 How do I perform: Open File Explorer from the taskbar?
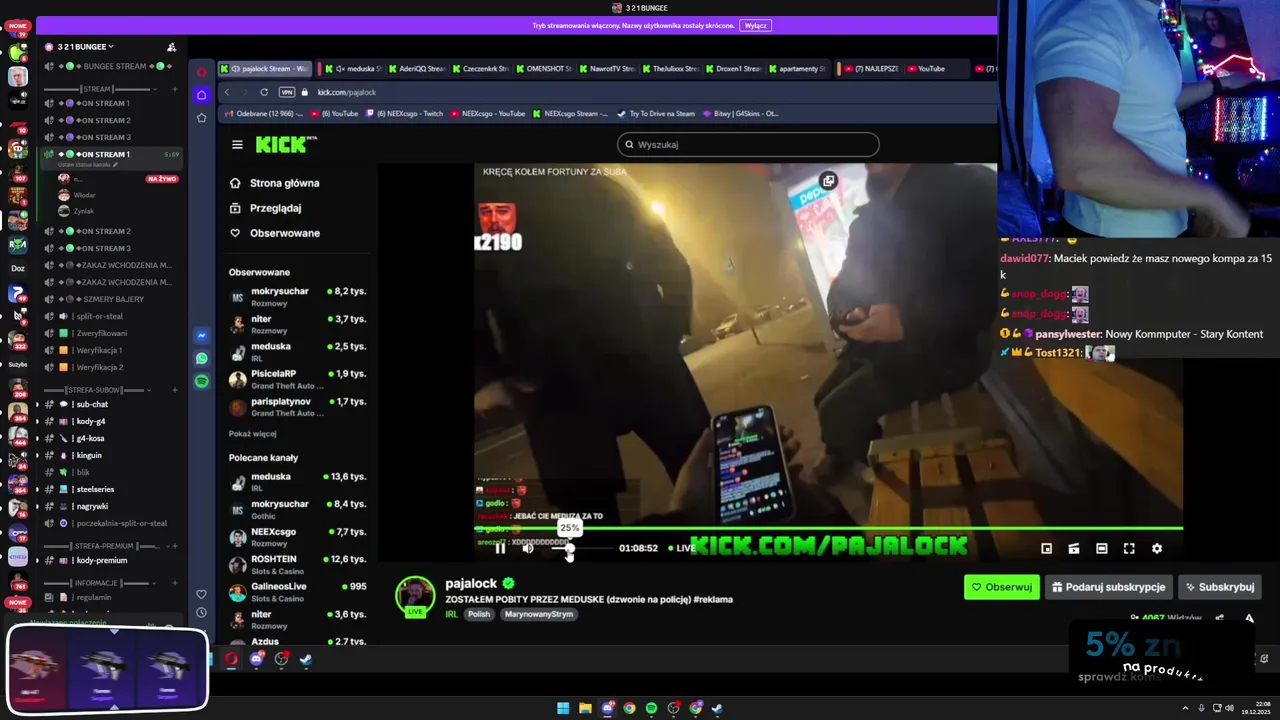coord(585,708)
